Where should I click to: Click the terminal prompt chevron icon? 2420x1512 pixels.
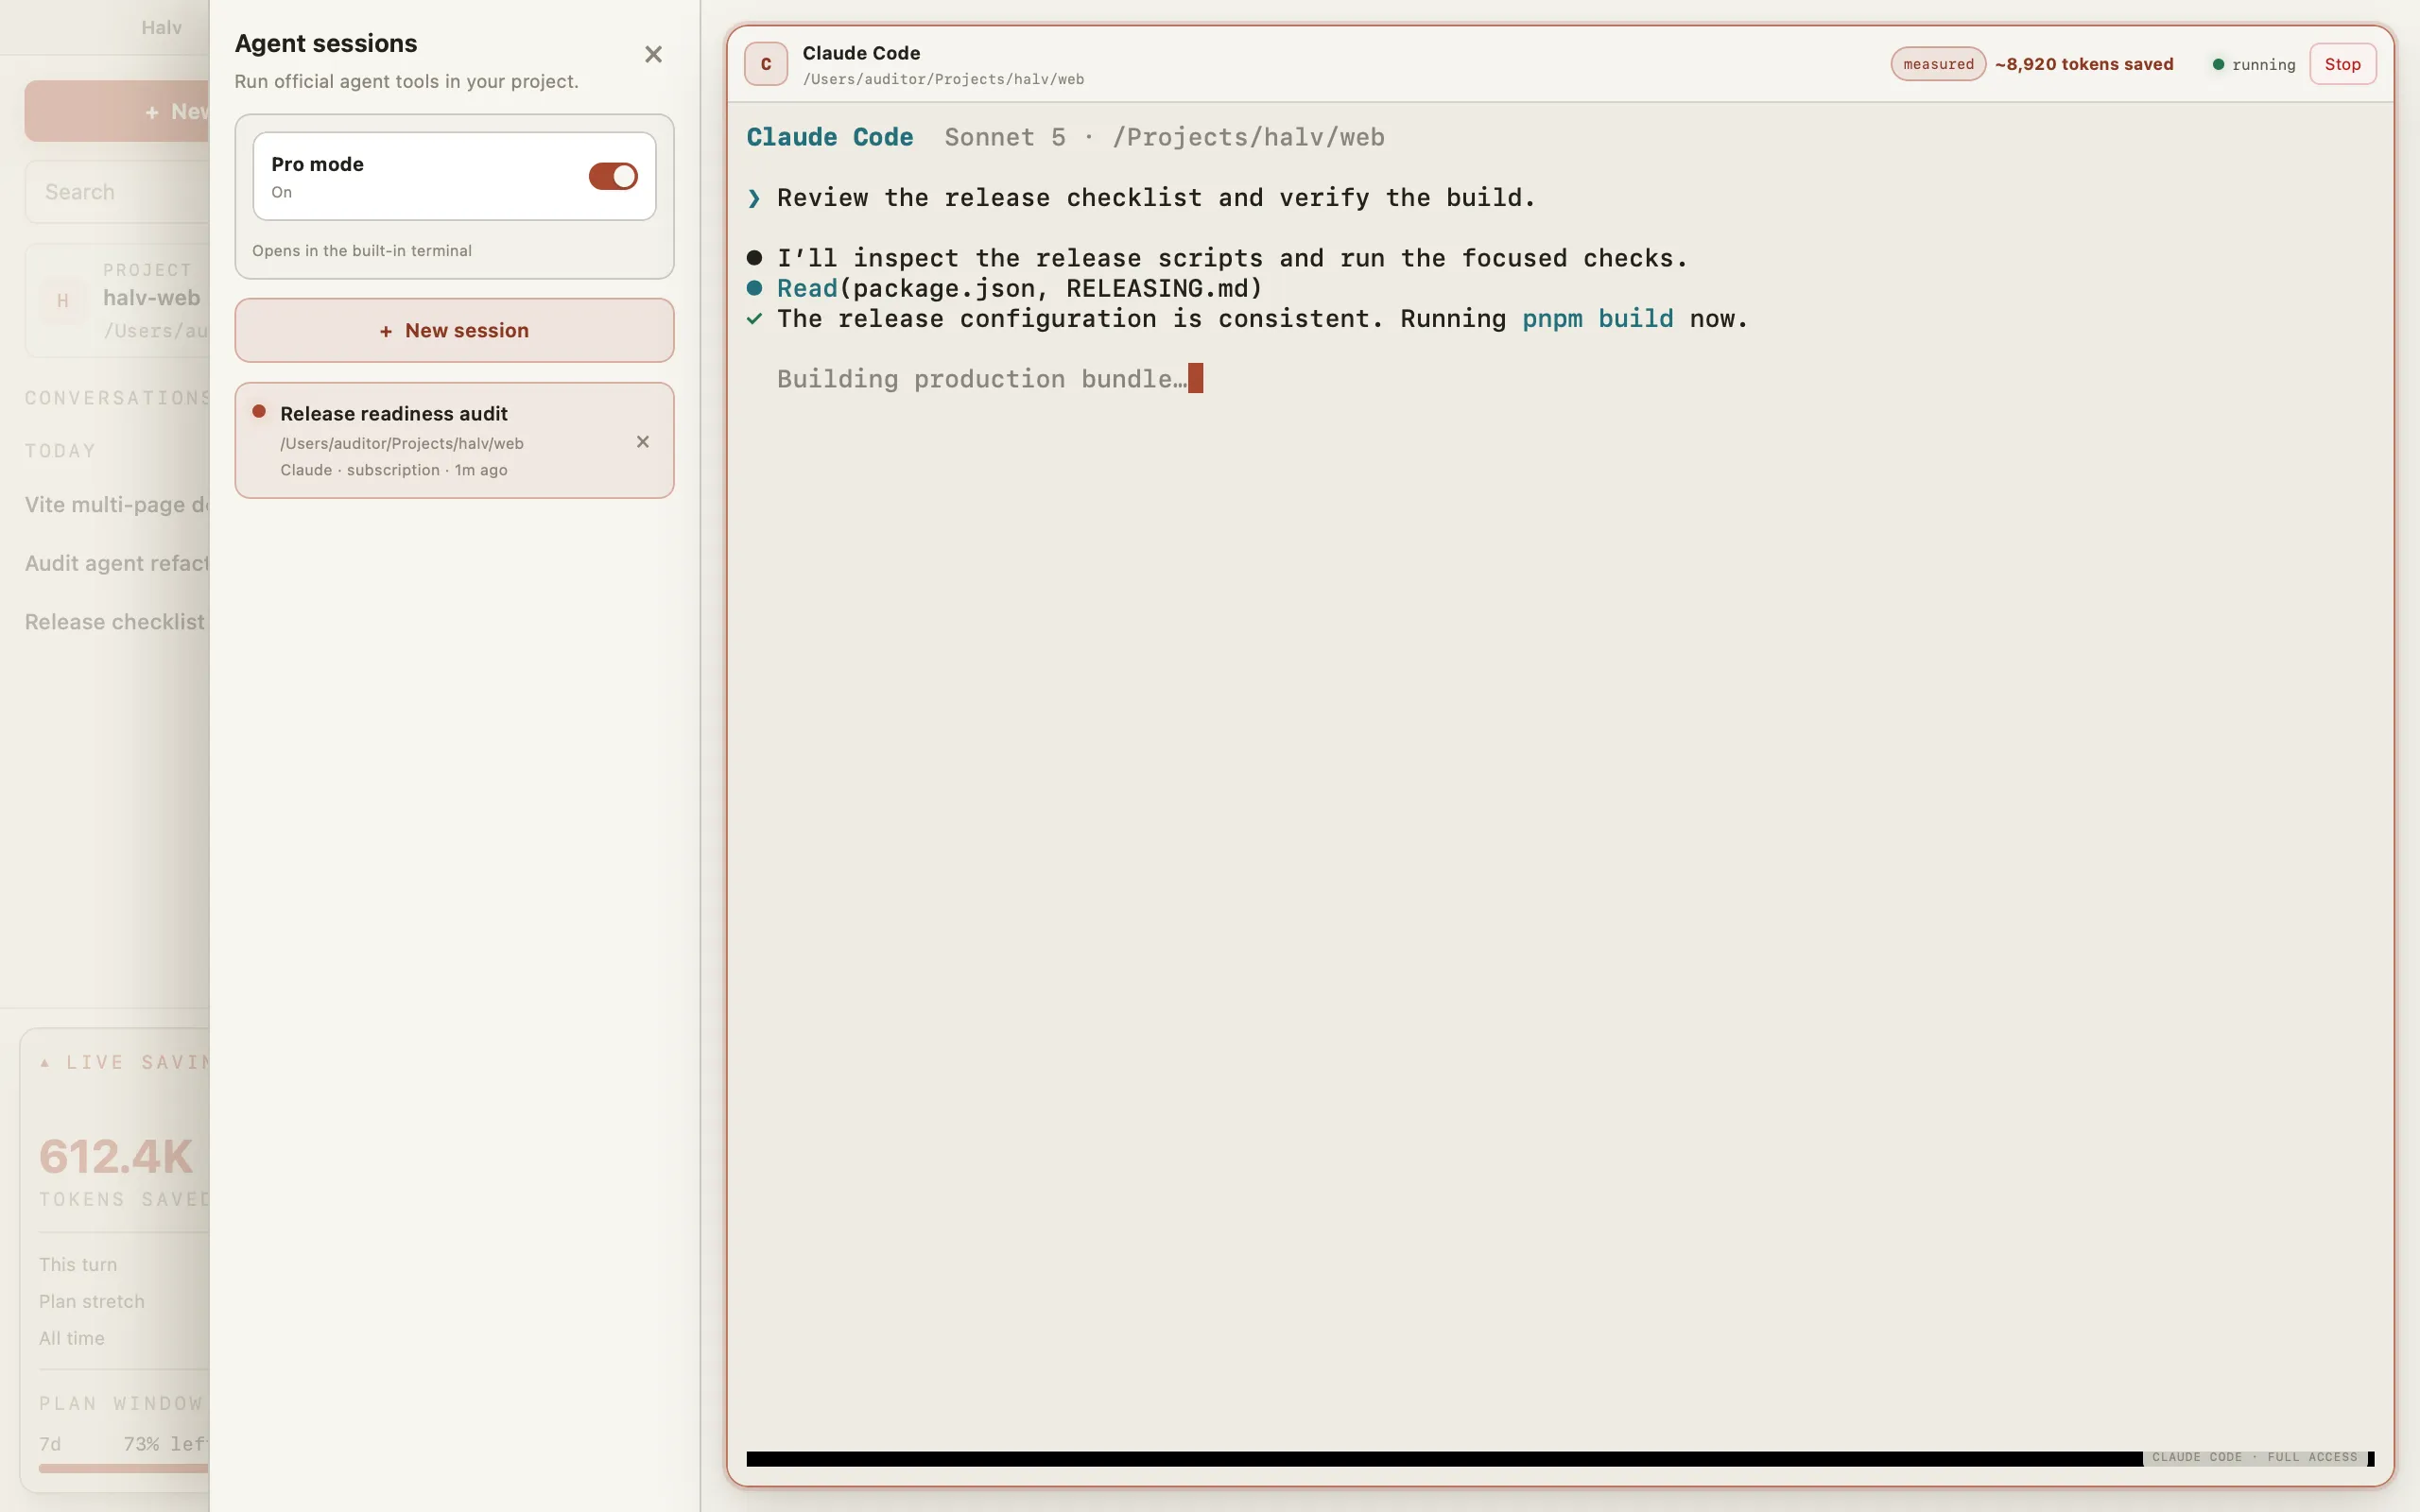754,198
